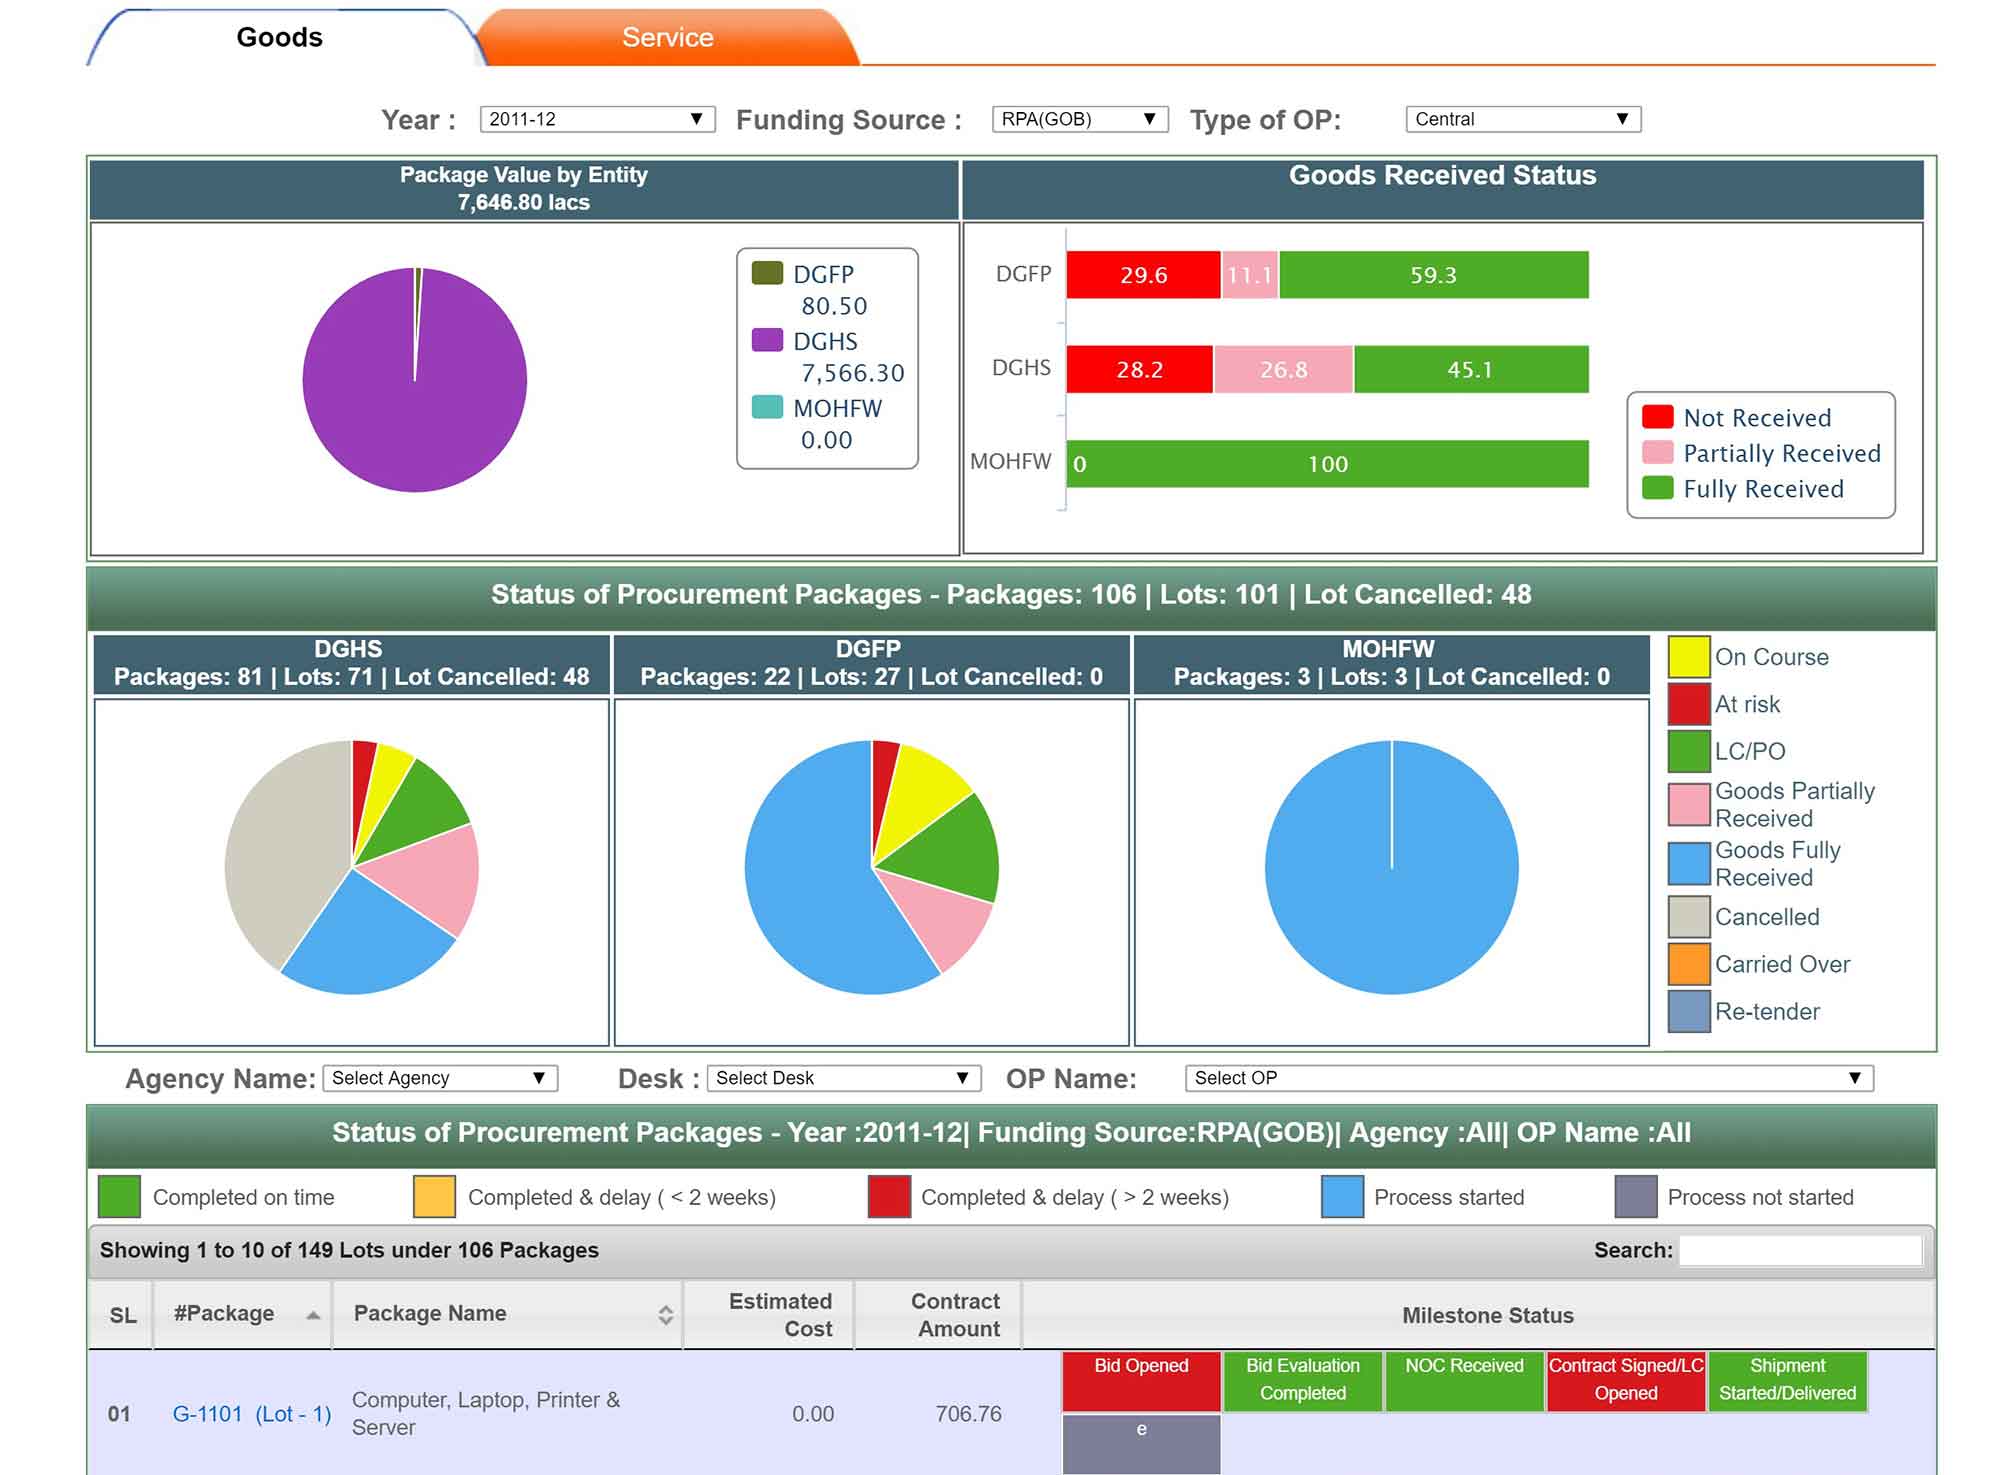Image resolution: width=2000 pixels, height=1475 pixels.
Task: Open the Select Agency dropdown
Action: pos(439,1078)
